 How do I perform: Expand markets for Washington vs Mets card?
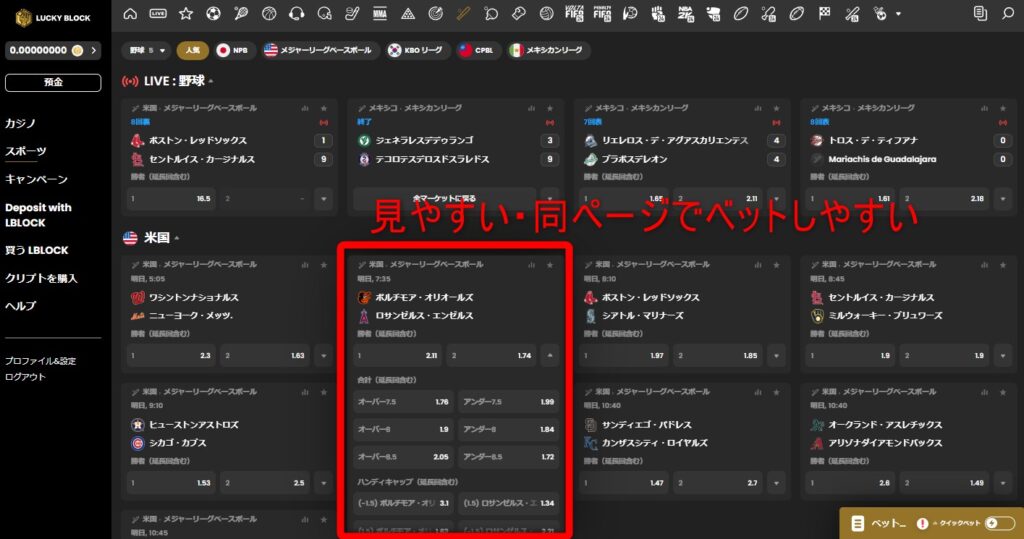tap(323, 355)
